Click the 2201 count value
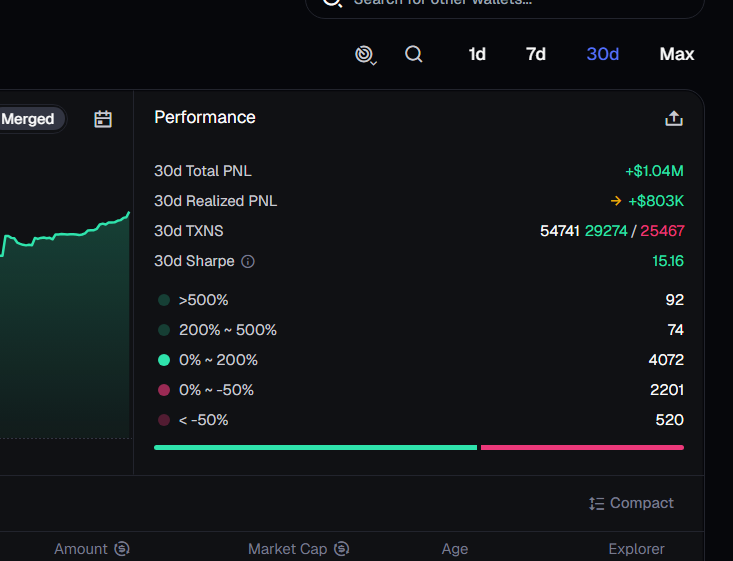The height and width of the screenshot is (561, 733). click(667, 390)
